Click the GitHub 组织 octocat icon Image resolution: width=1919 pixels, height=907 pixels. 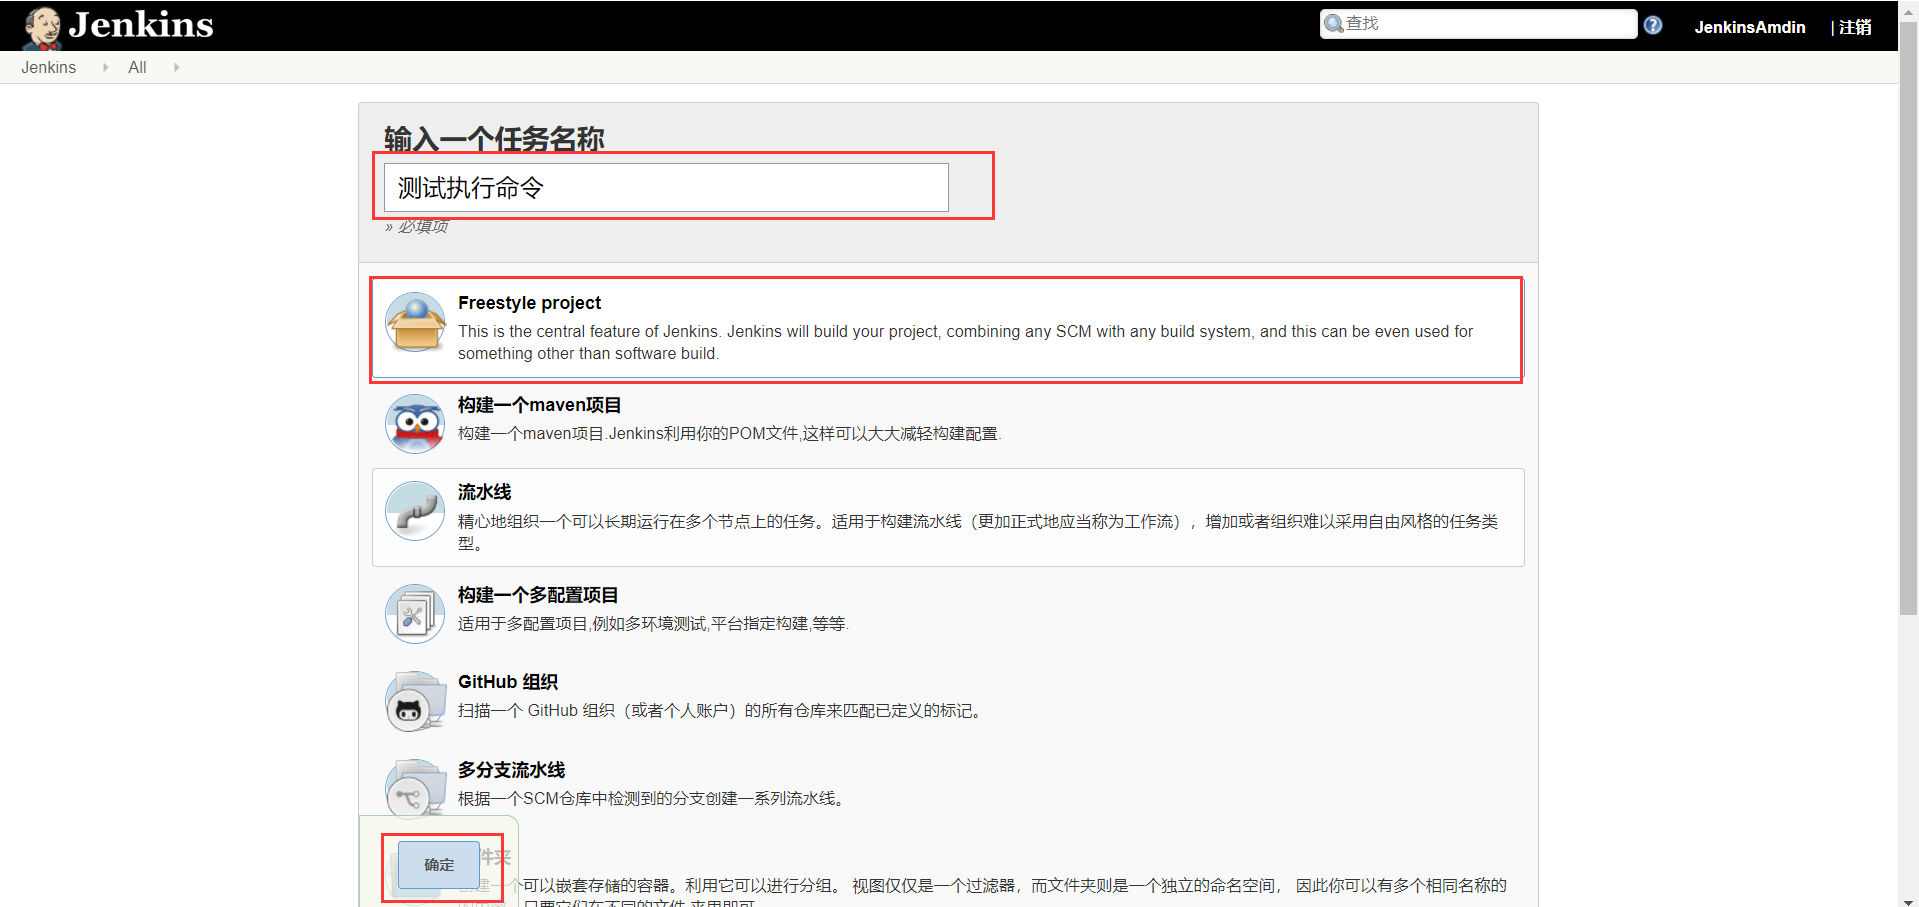click(414, 700)
